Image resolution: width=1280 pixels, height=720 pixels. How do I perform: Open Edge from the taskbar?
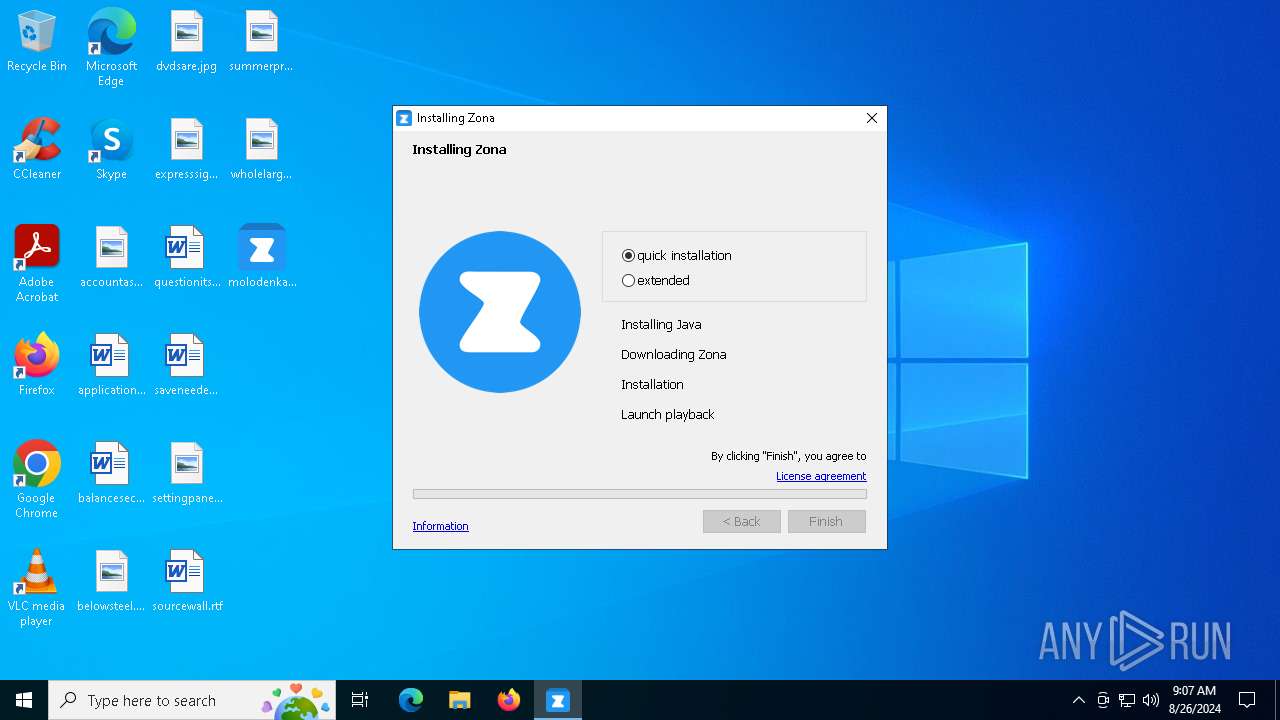coord(411,700)
